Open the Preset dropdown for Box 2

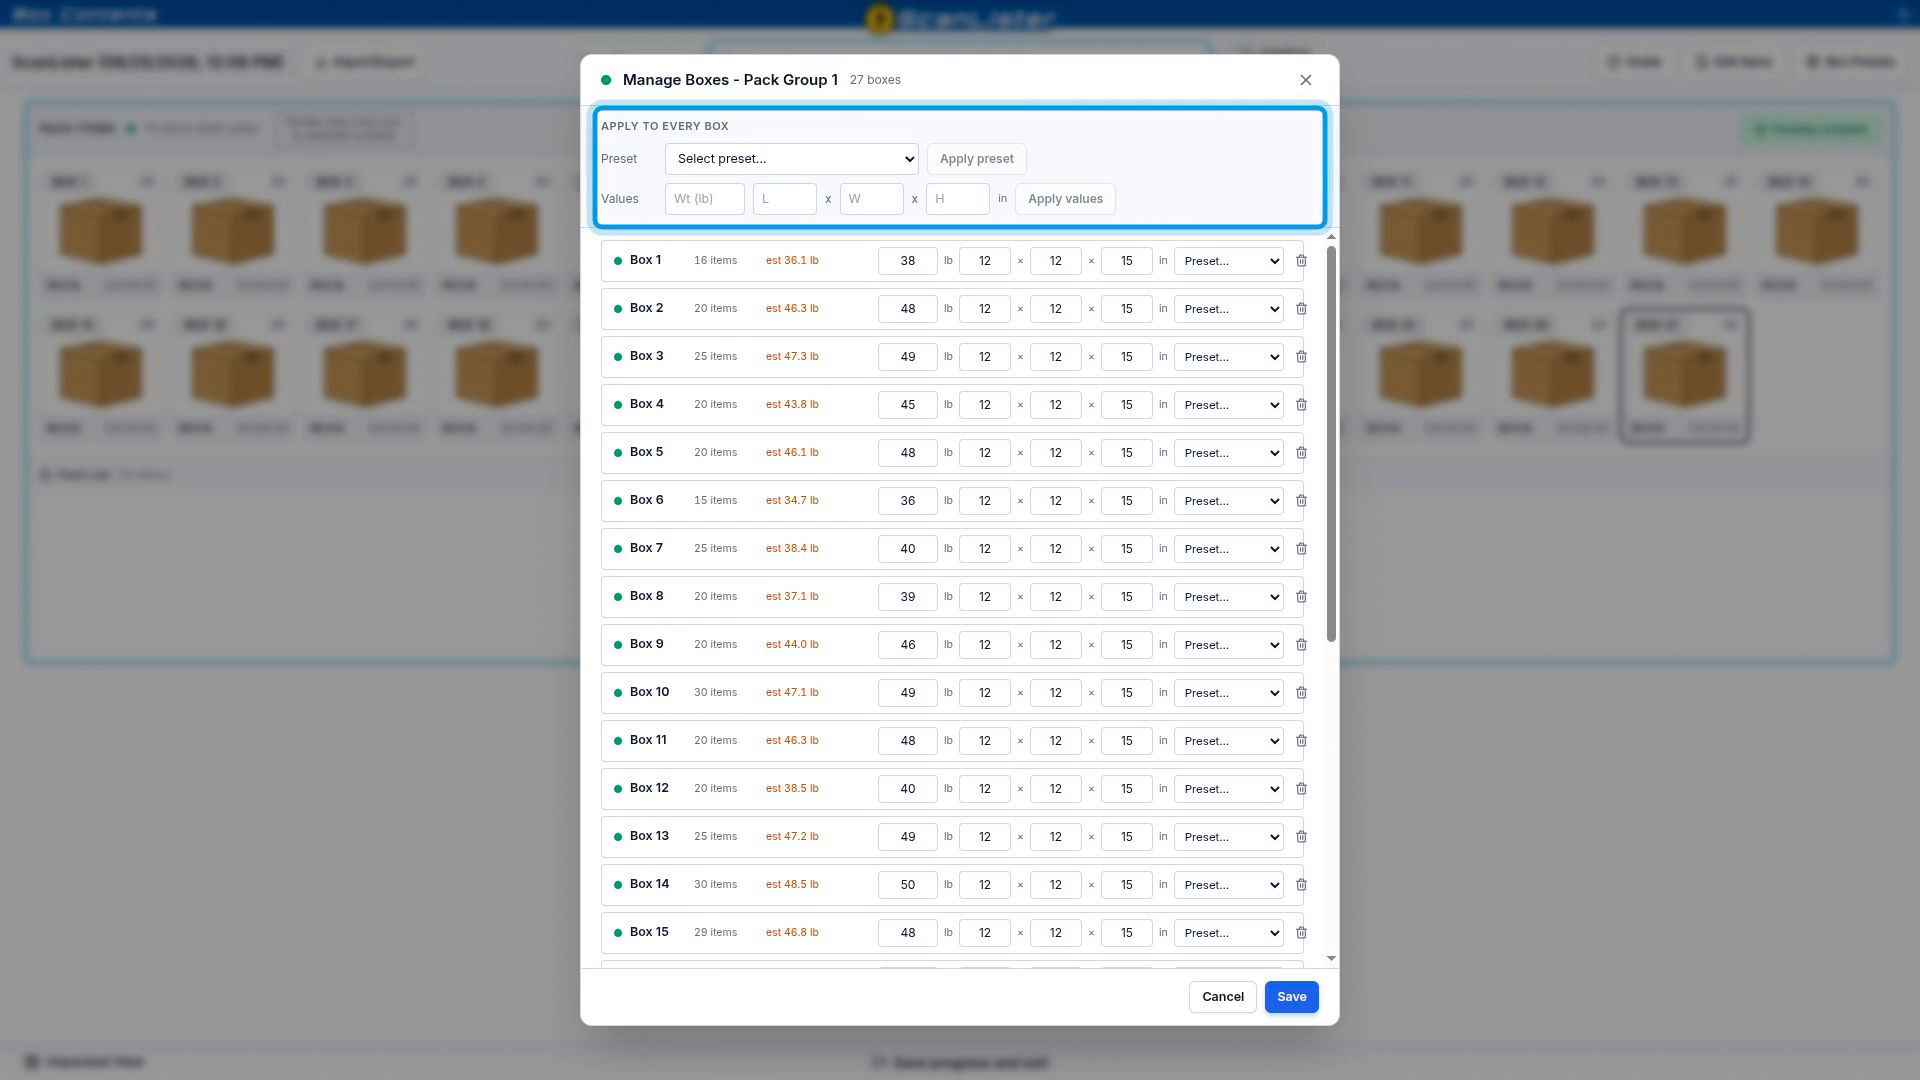pos(1228,309)
